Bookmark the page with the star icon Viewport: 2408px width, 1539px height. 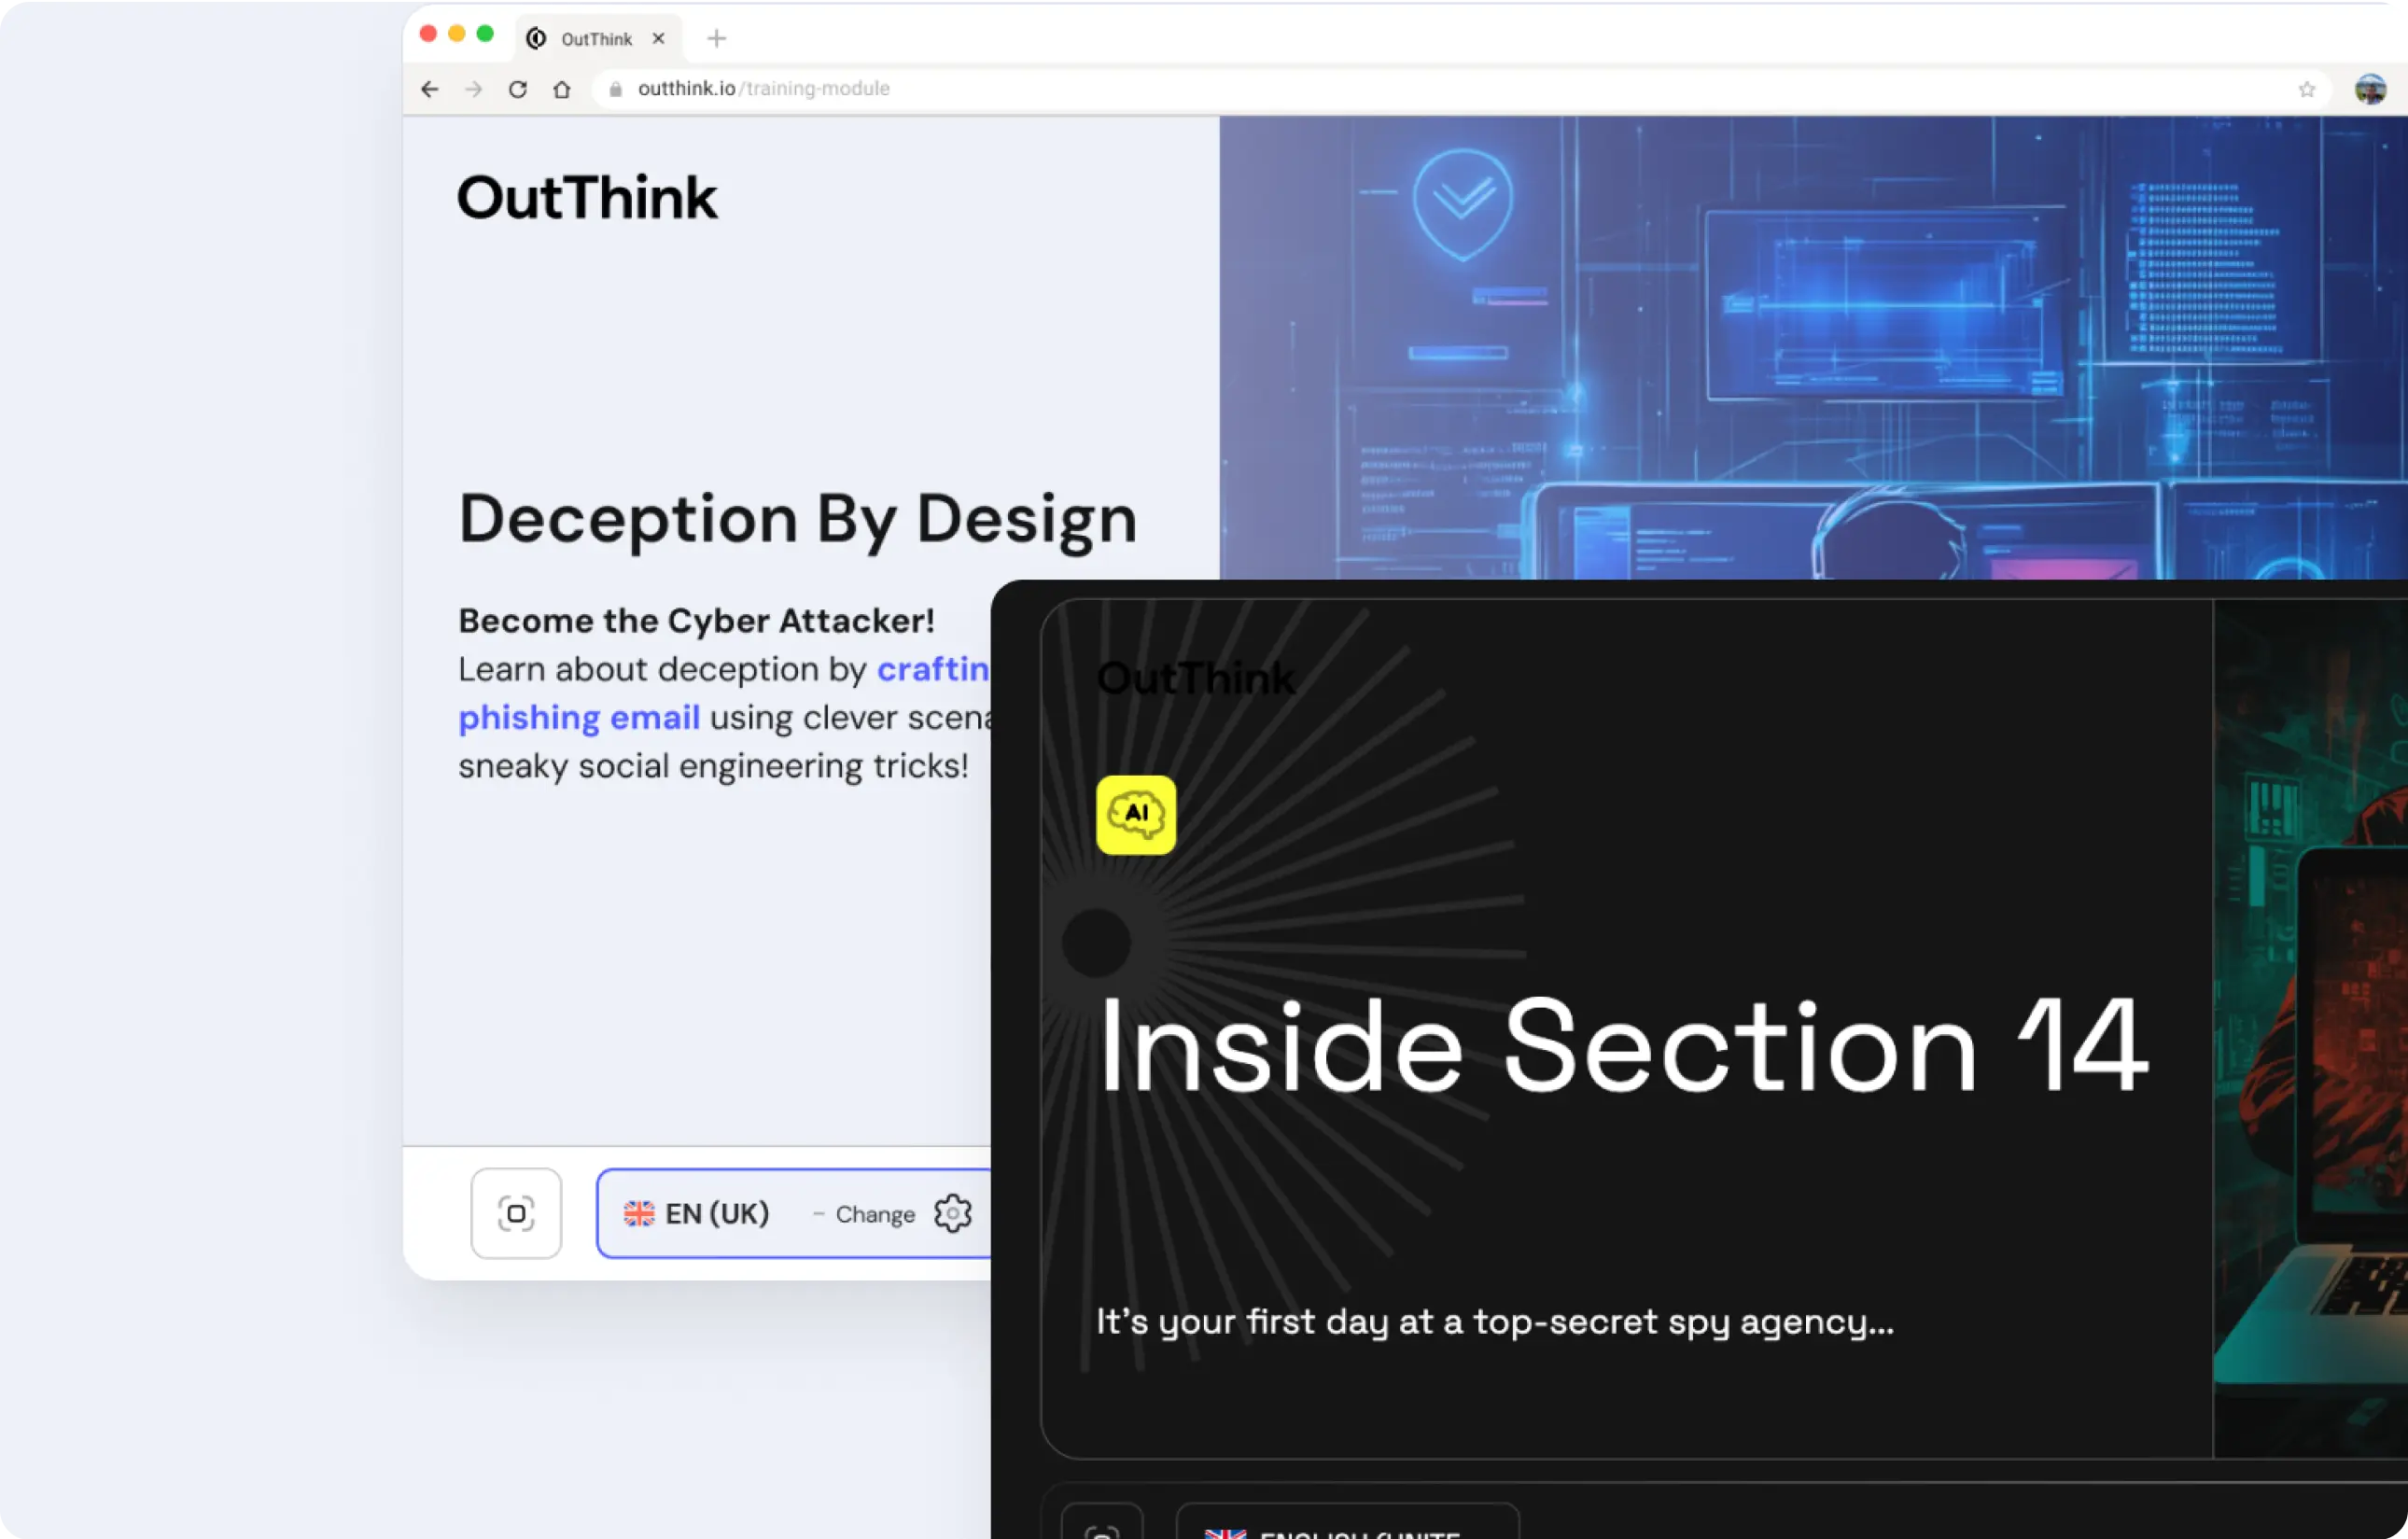[x=2307, y=89]
